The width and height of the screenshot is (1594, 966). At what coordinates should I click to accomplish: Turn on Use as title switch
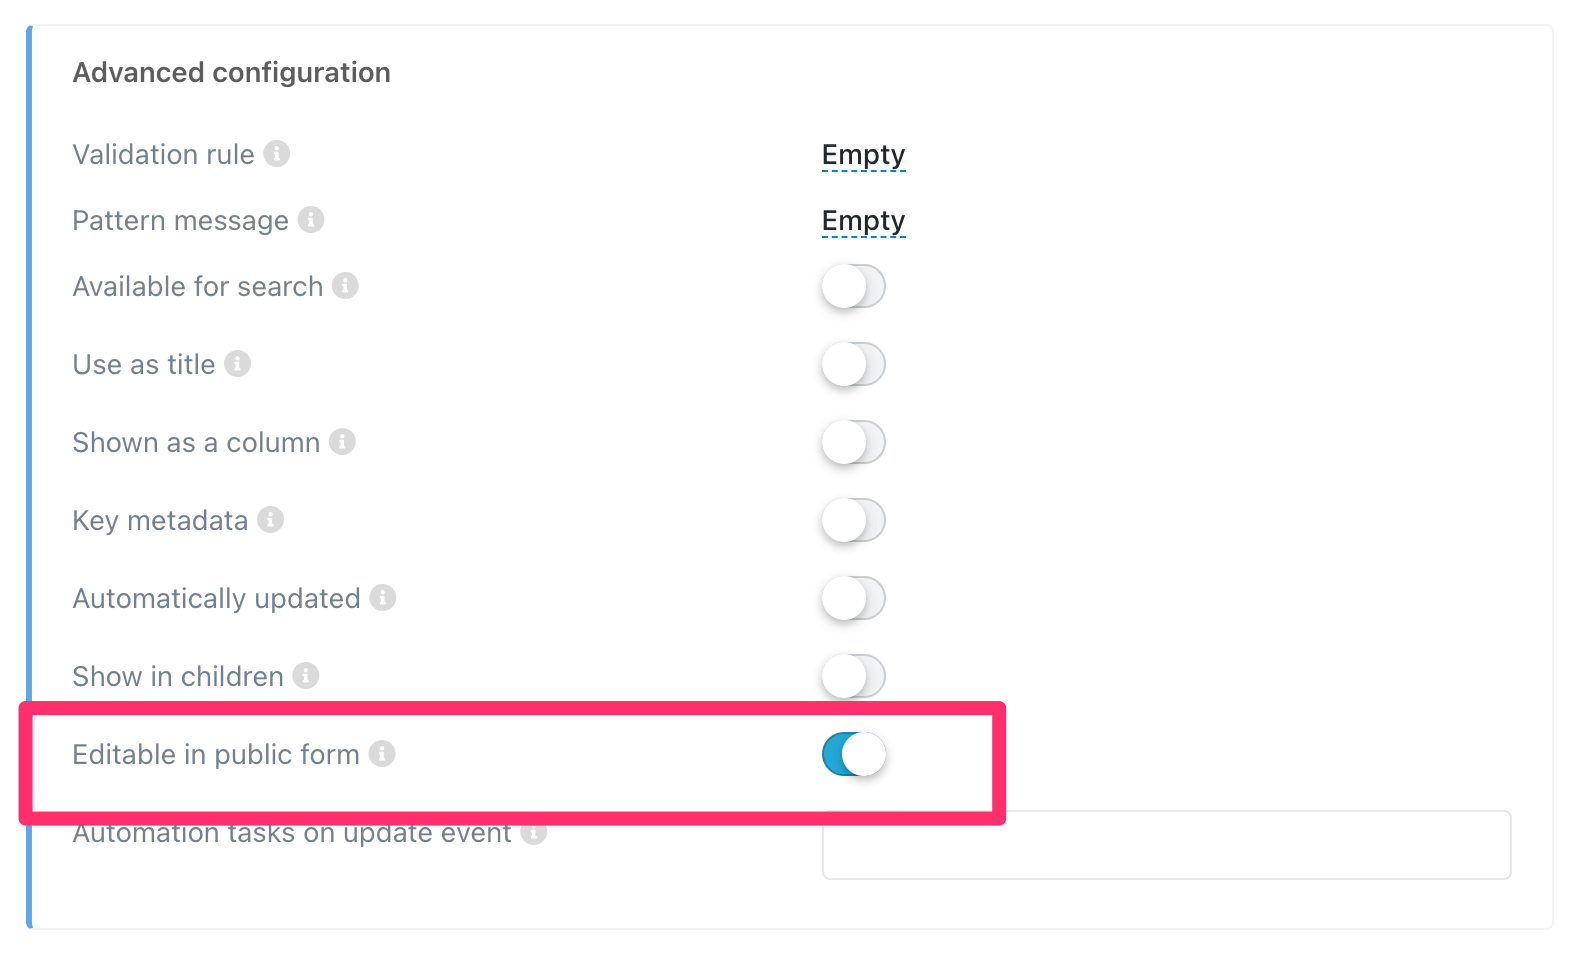[853, 365]
